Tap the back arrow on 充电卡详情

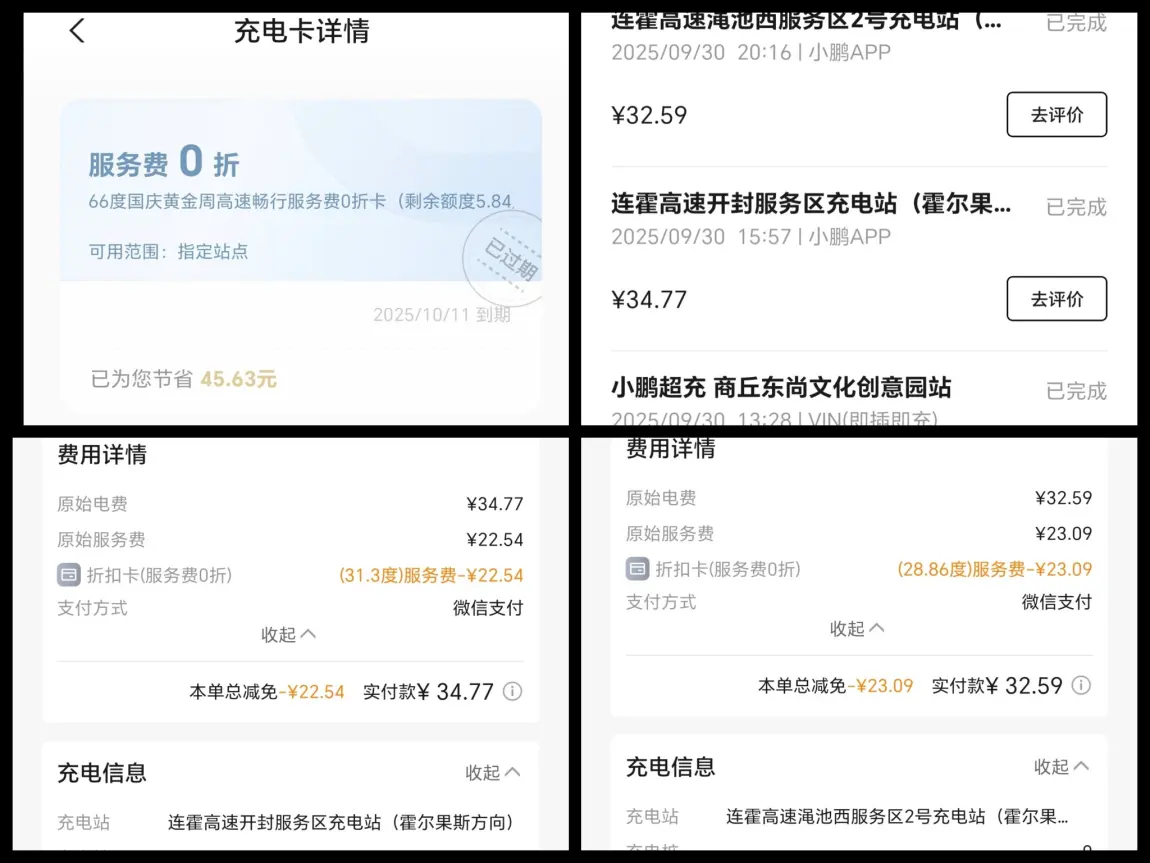click(x=77, y=31)
